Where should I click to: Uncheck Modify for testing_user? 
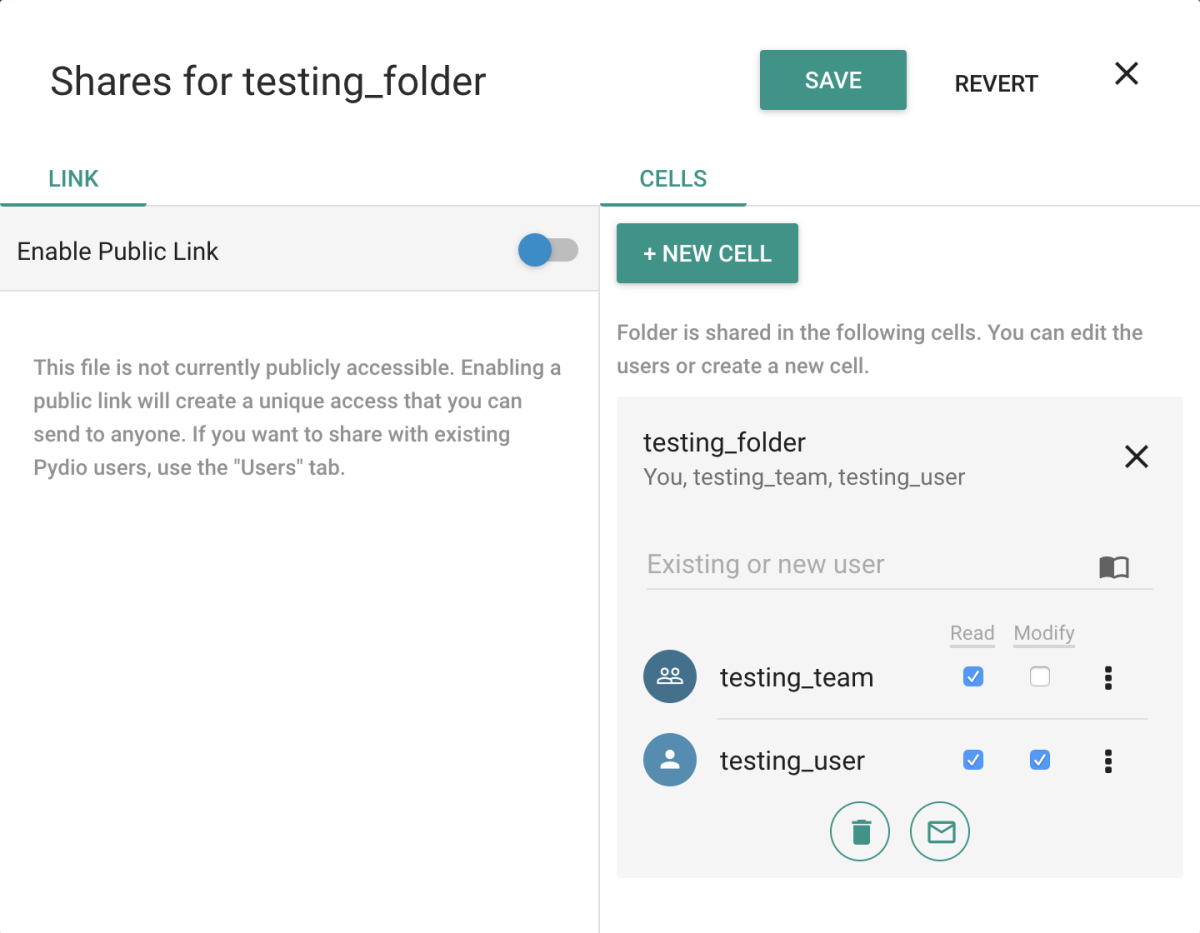click(1040, 760)
